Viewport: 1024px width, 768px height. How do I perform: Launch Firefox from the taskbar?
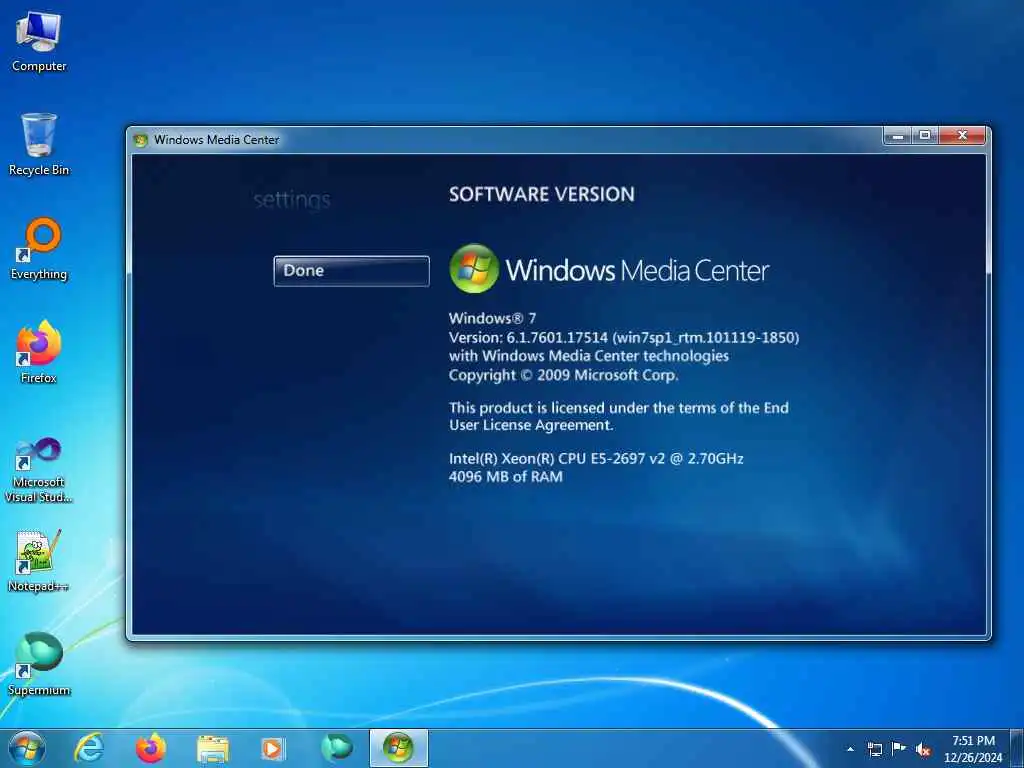[151, 748]
